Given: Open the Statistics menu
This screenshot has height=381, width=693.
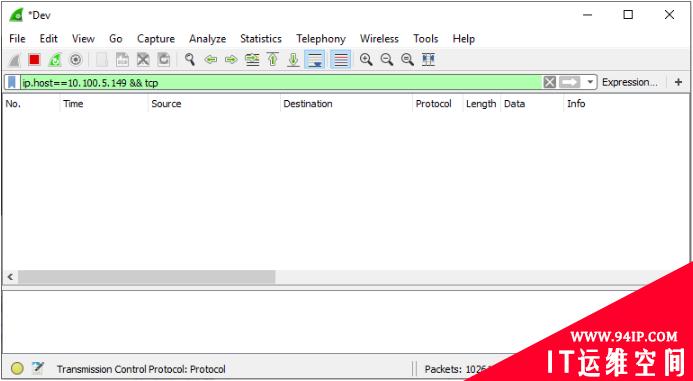Looking at the screenshot, I should point(261,39).
